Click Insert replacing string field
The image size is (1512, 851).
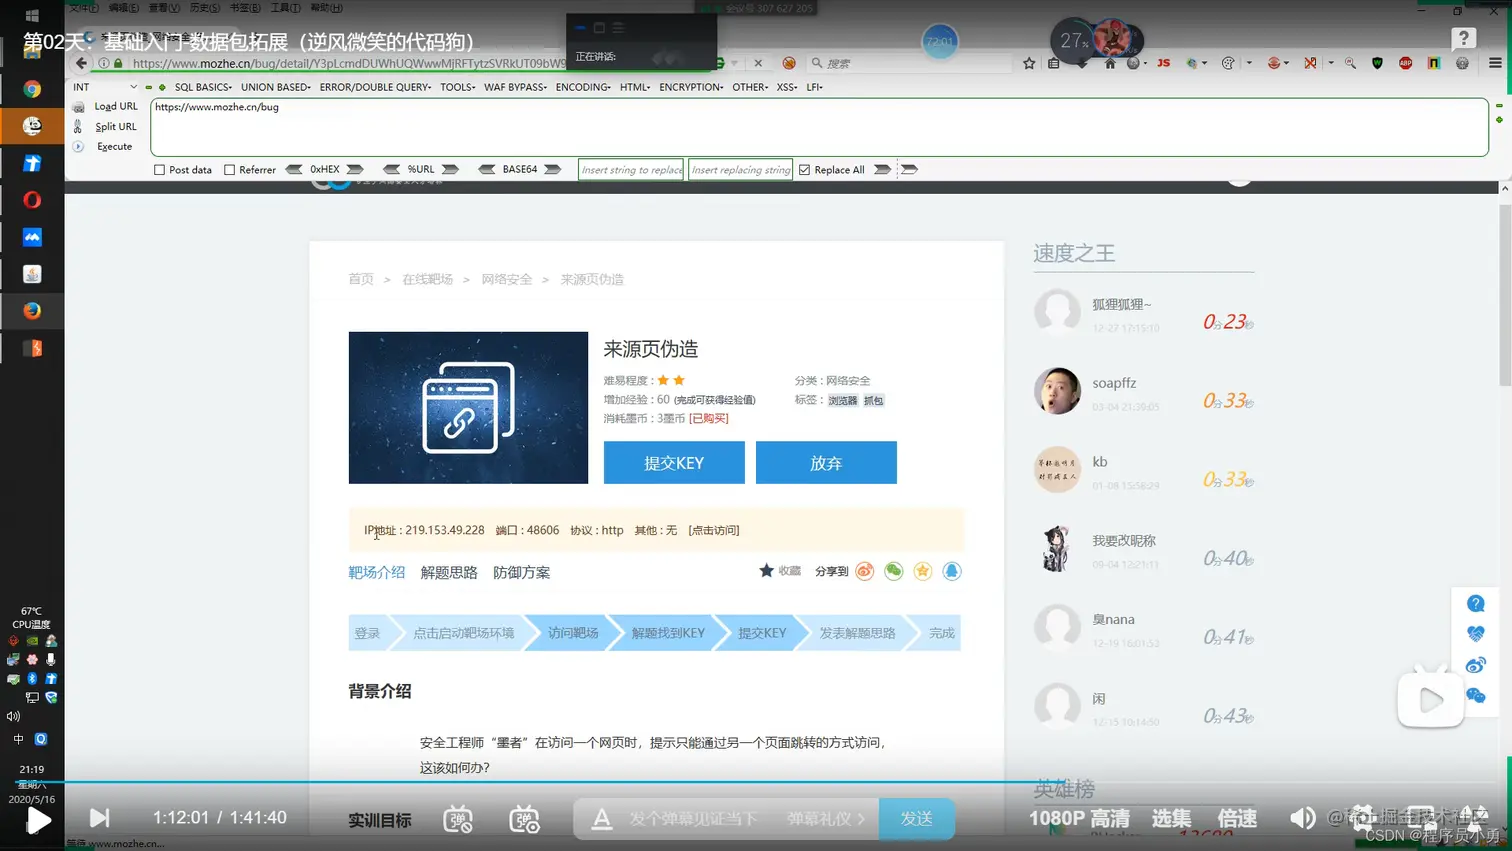coord(740,170)
